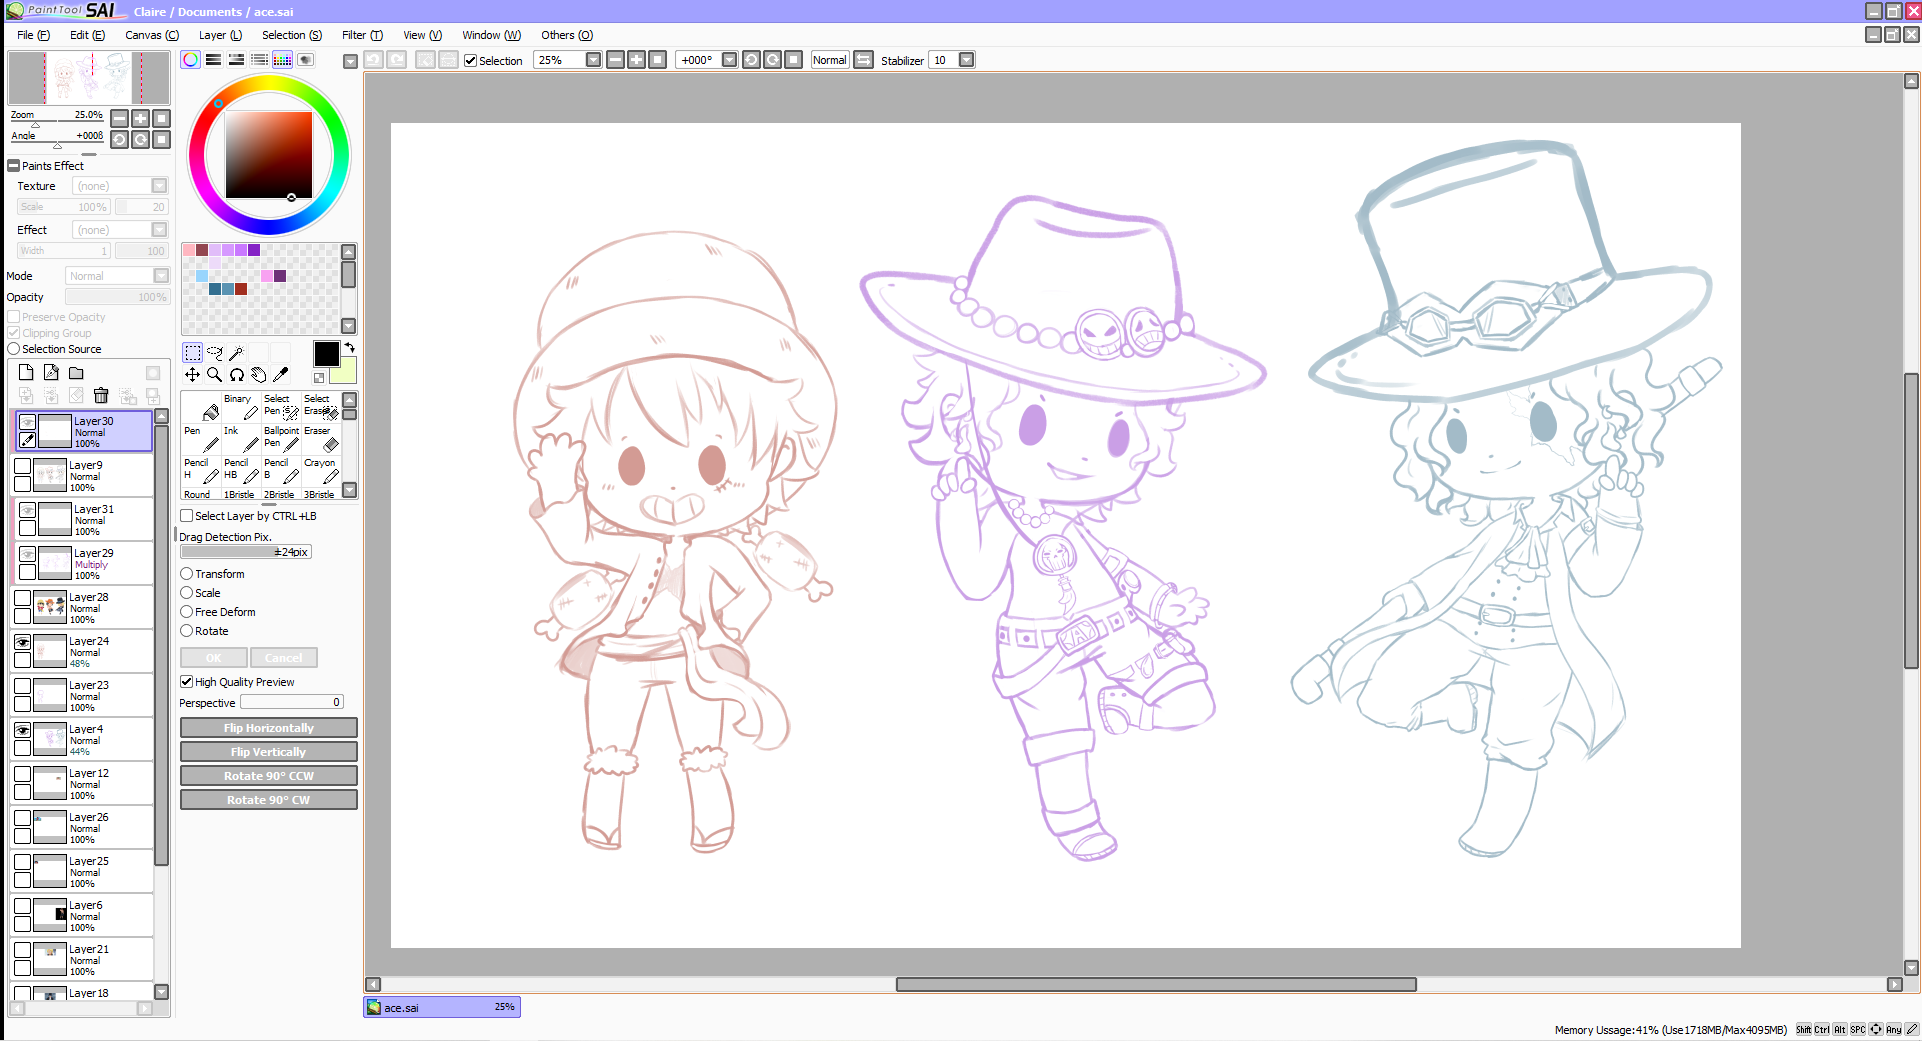The width and height of the screenshot is (1922, 1041).
Task: Select the Zoom magnifier tool
Action: pos(214,374)
